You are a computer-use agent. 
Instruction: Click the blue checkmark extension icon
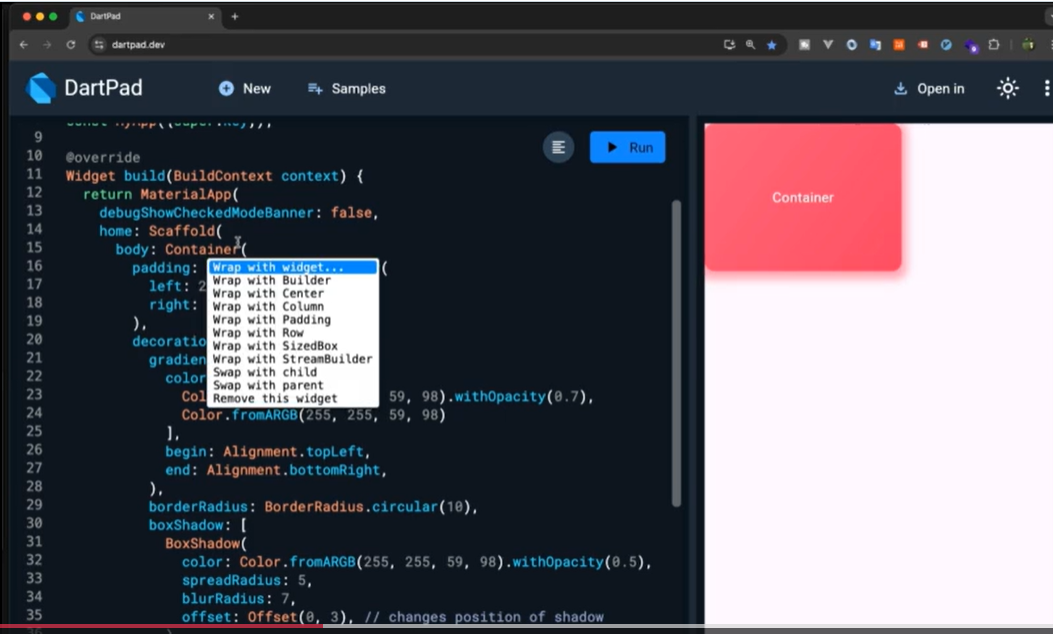coord(946,44)
